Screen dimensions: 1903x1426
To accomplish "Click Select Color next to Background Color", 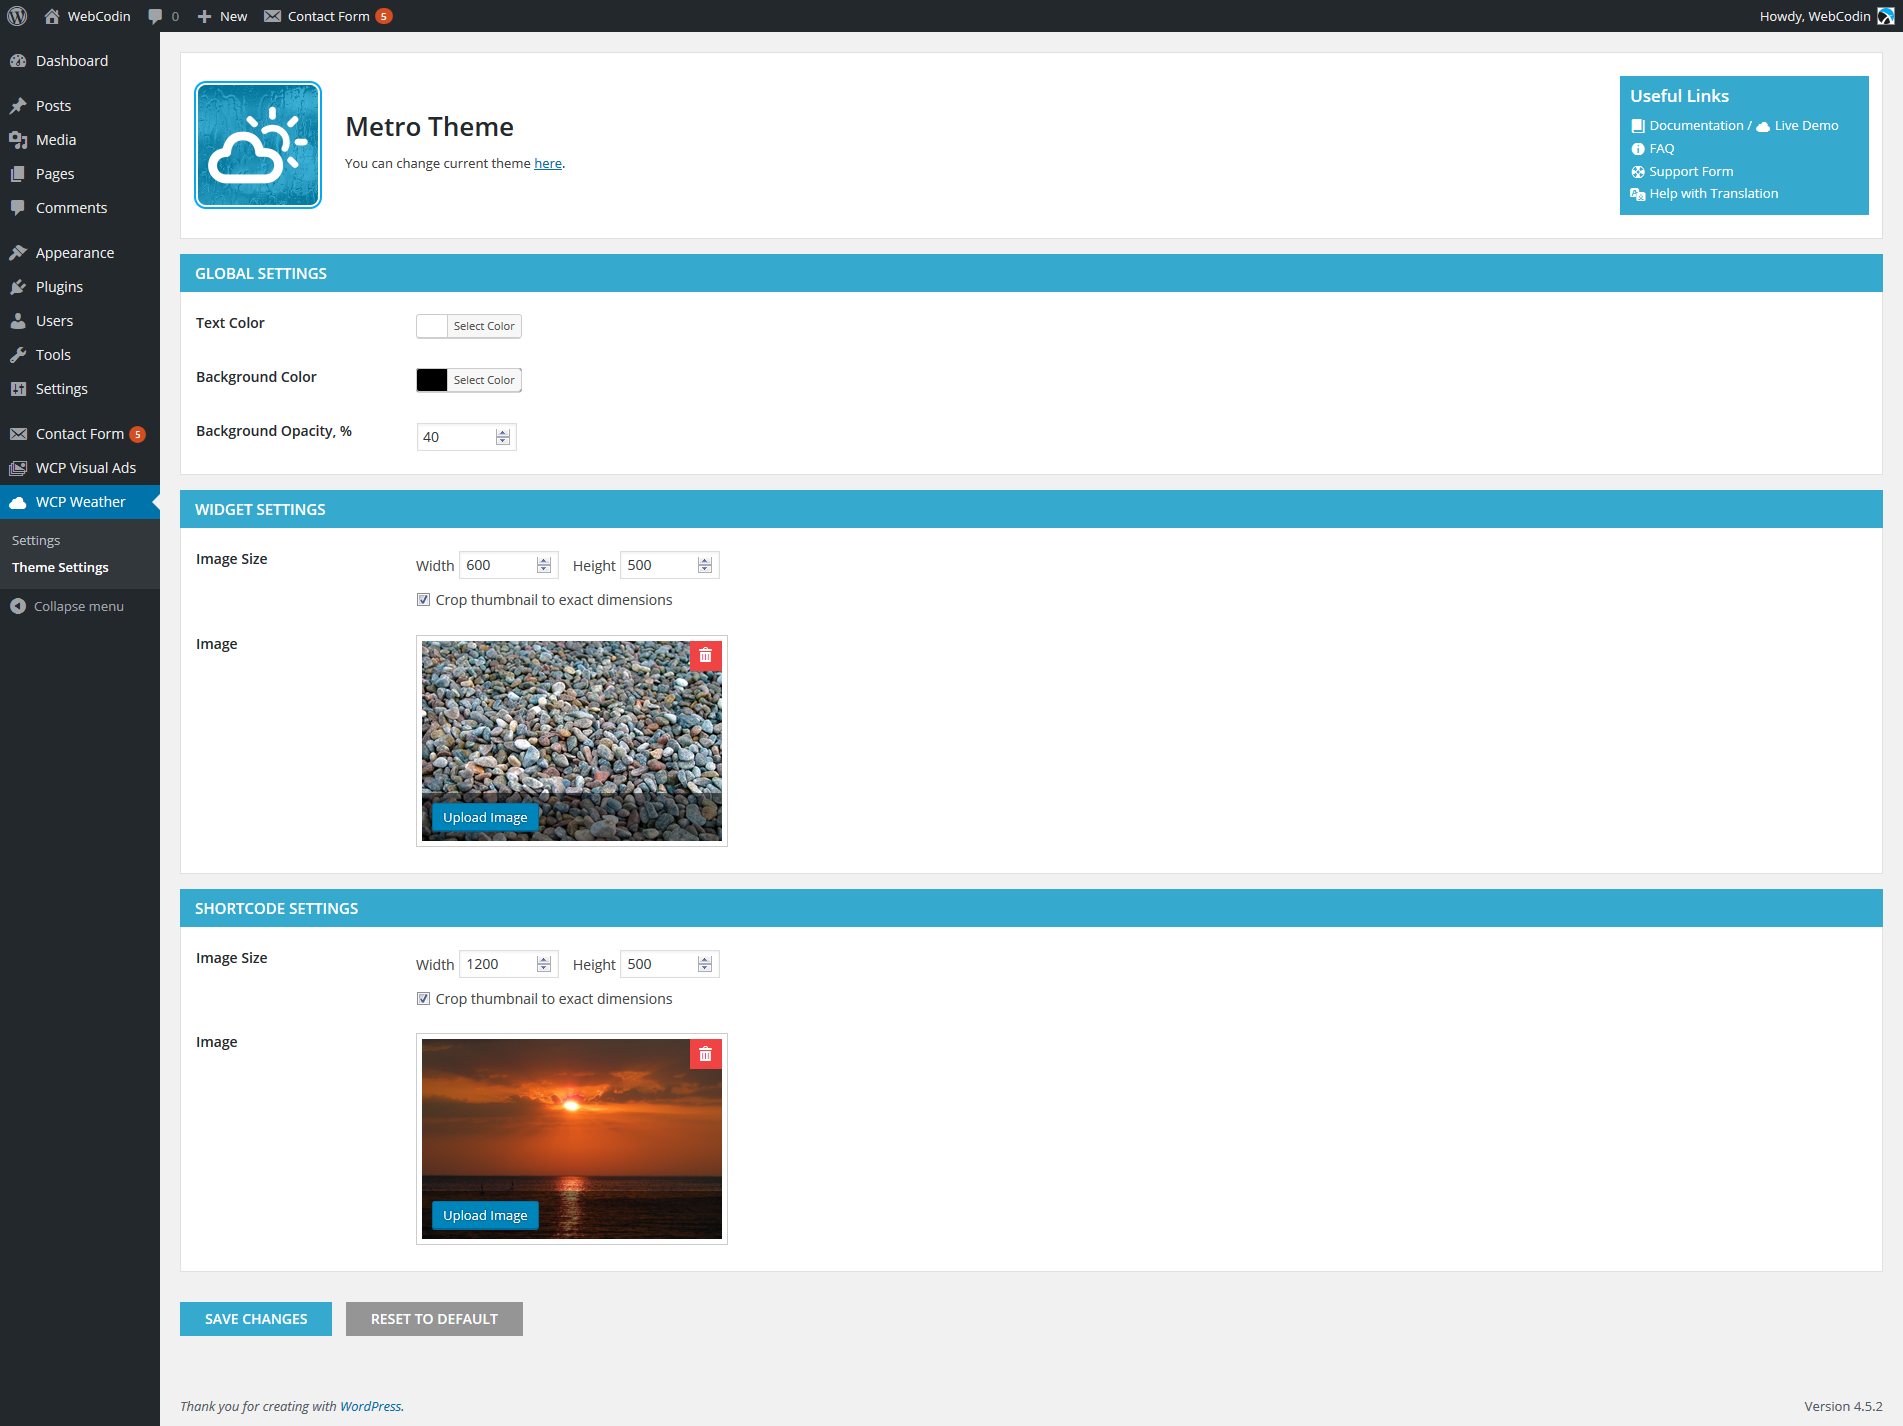I will coord(484,380).
